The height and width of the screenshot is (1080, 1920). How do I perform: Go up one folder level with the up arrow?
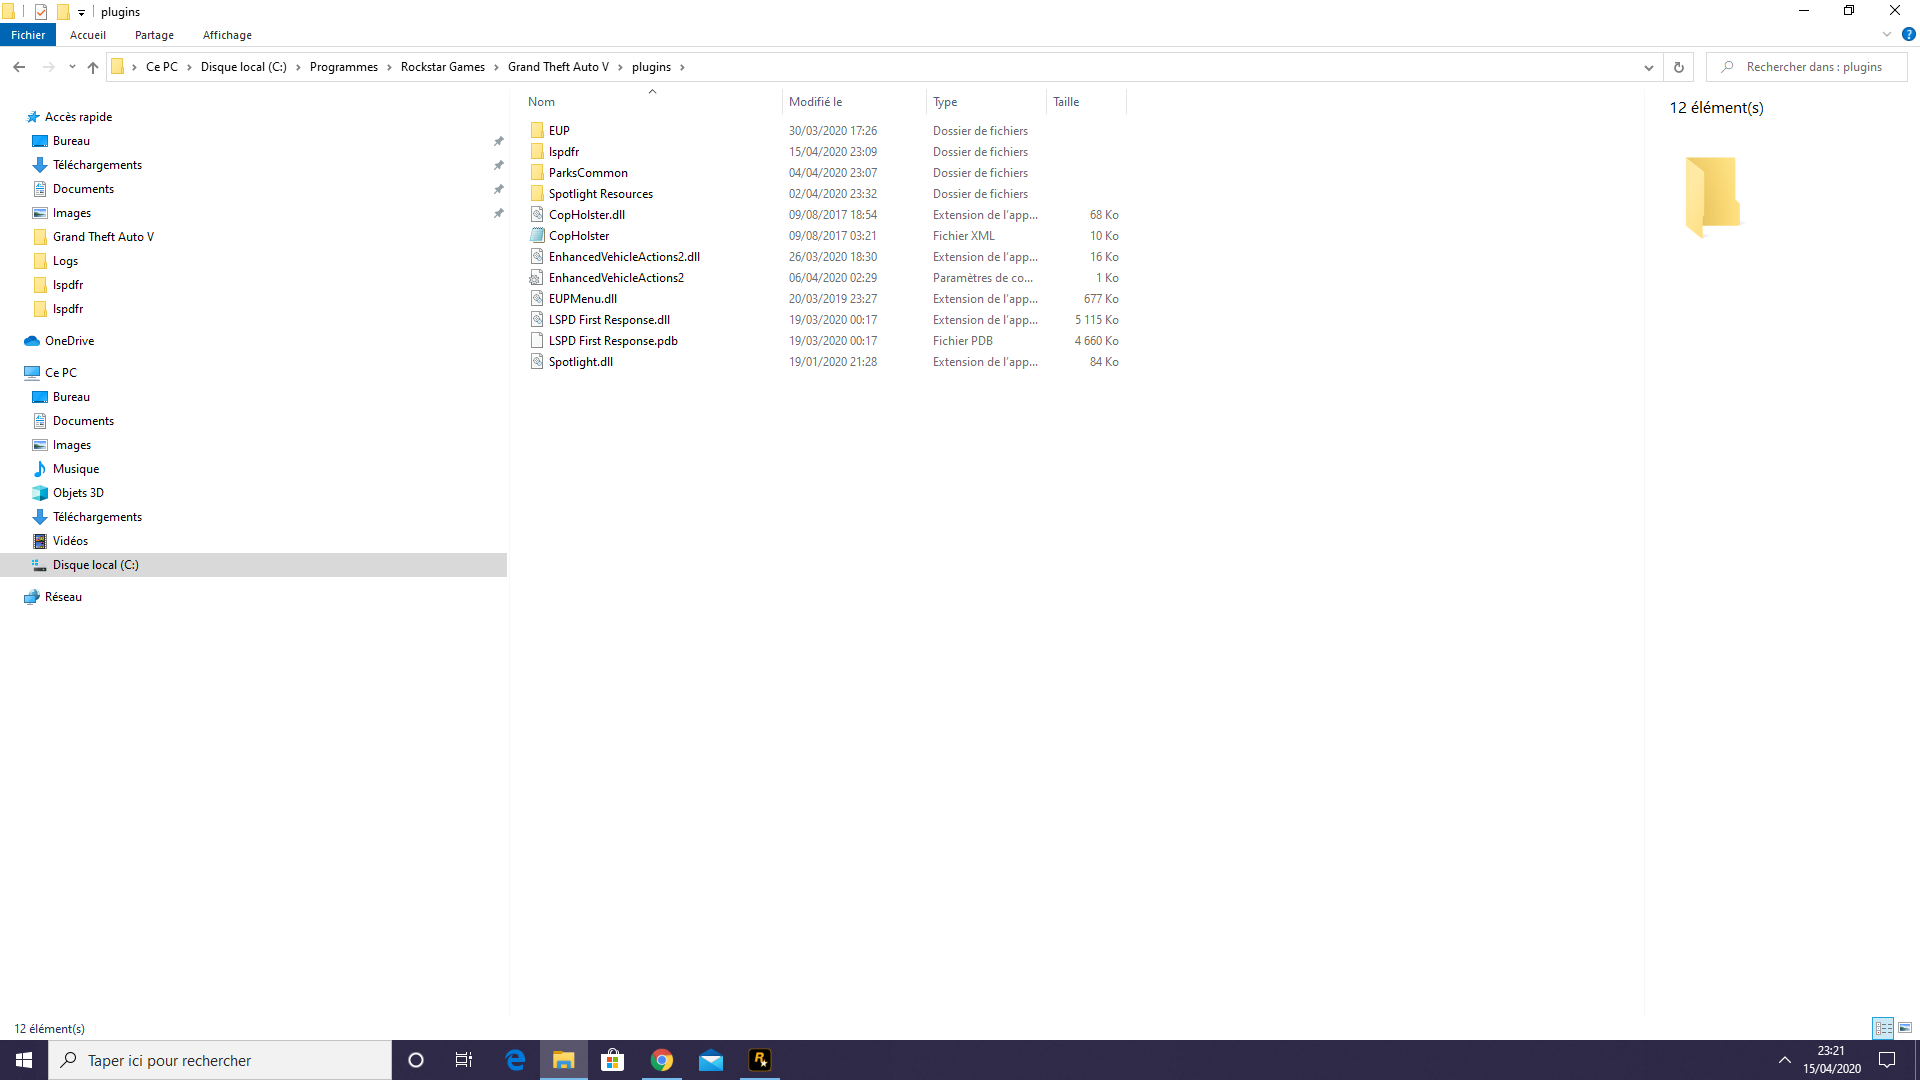click(93, 67)
